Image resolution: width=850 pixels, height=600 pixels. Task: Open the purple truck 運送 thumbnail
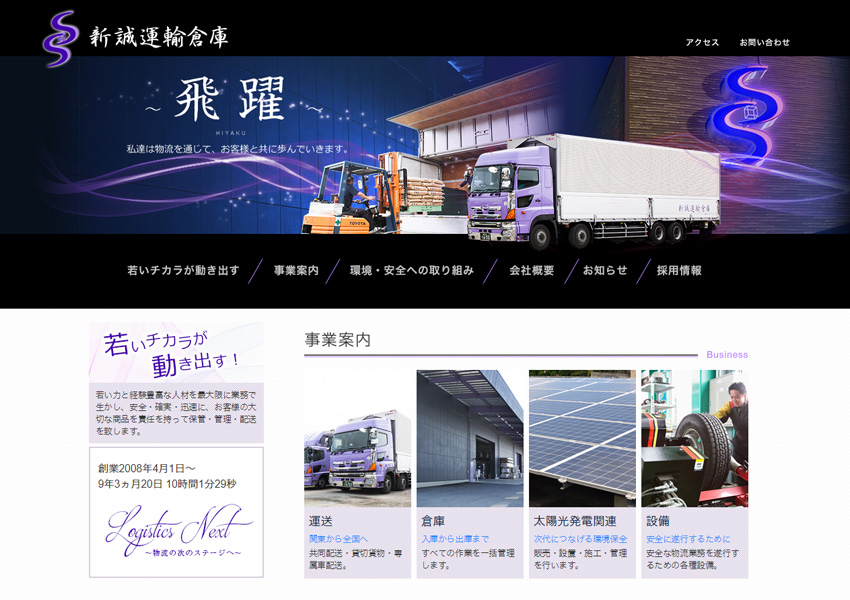(357, 438)
